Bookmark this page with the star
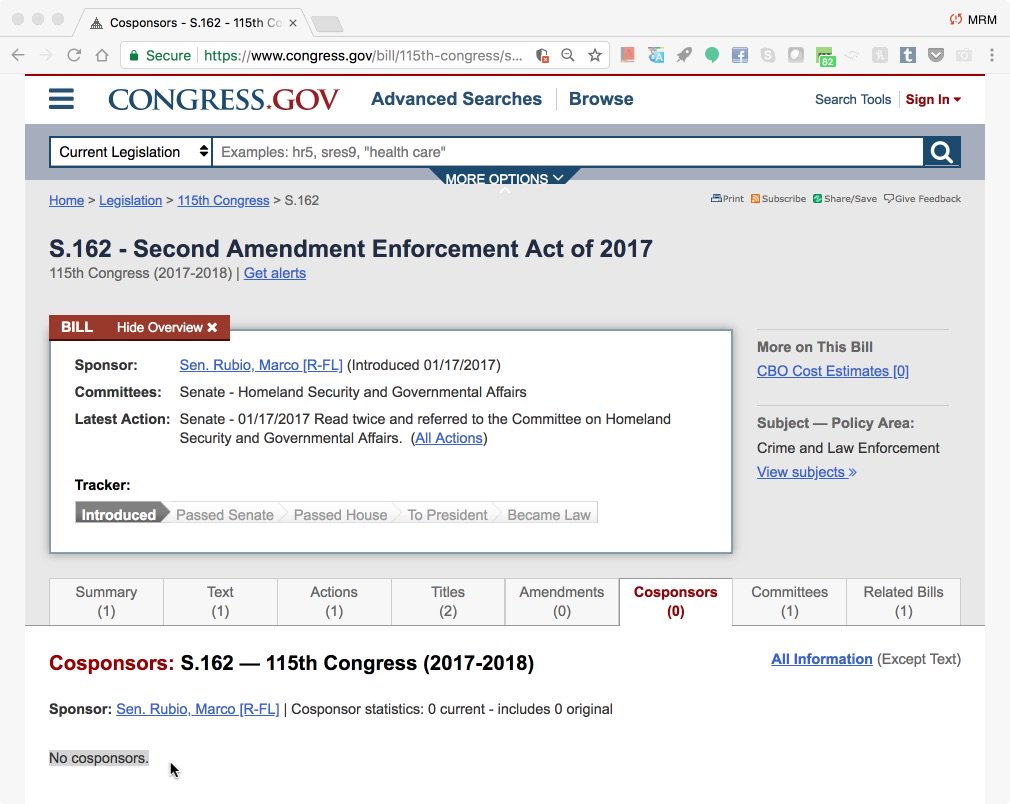 pos(595,55)
